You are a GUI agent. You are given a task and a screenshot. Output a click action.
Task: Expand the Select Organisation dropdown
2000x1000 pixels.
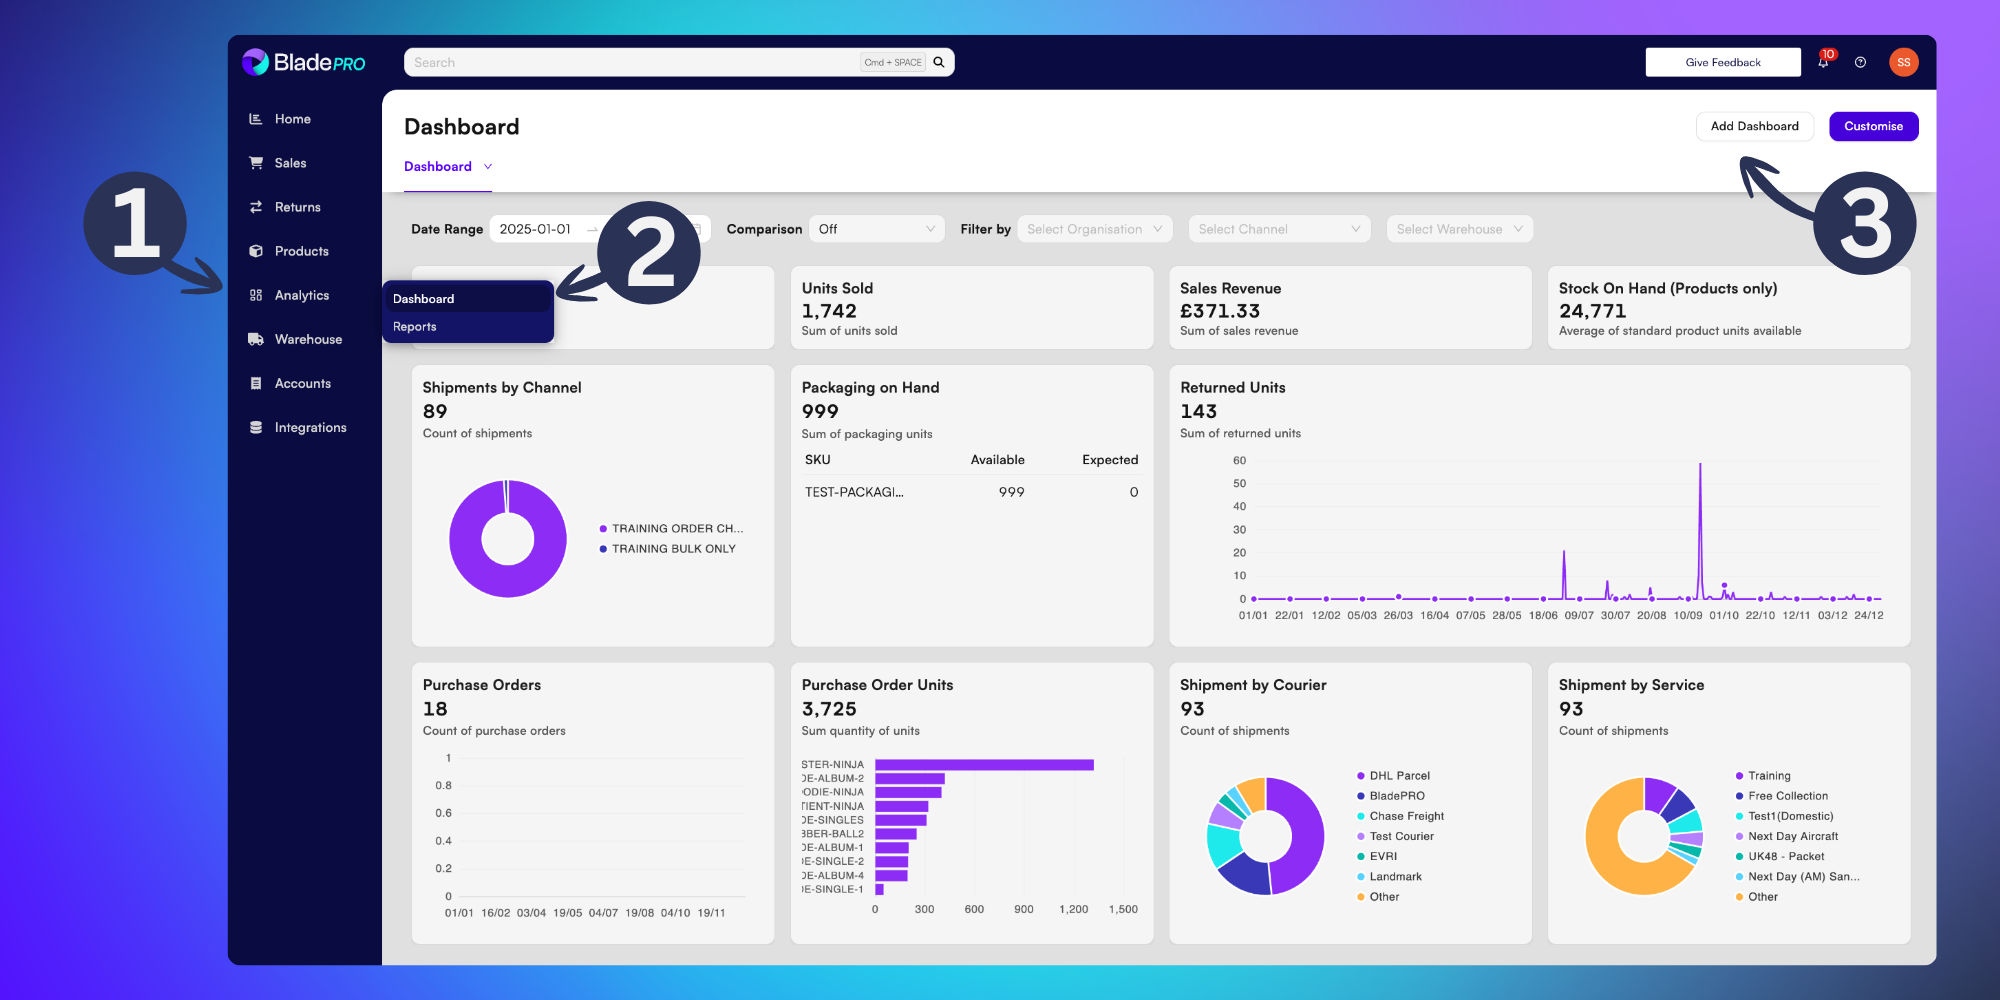tap(1095, 229)
